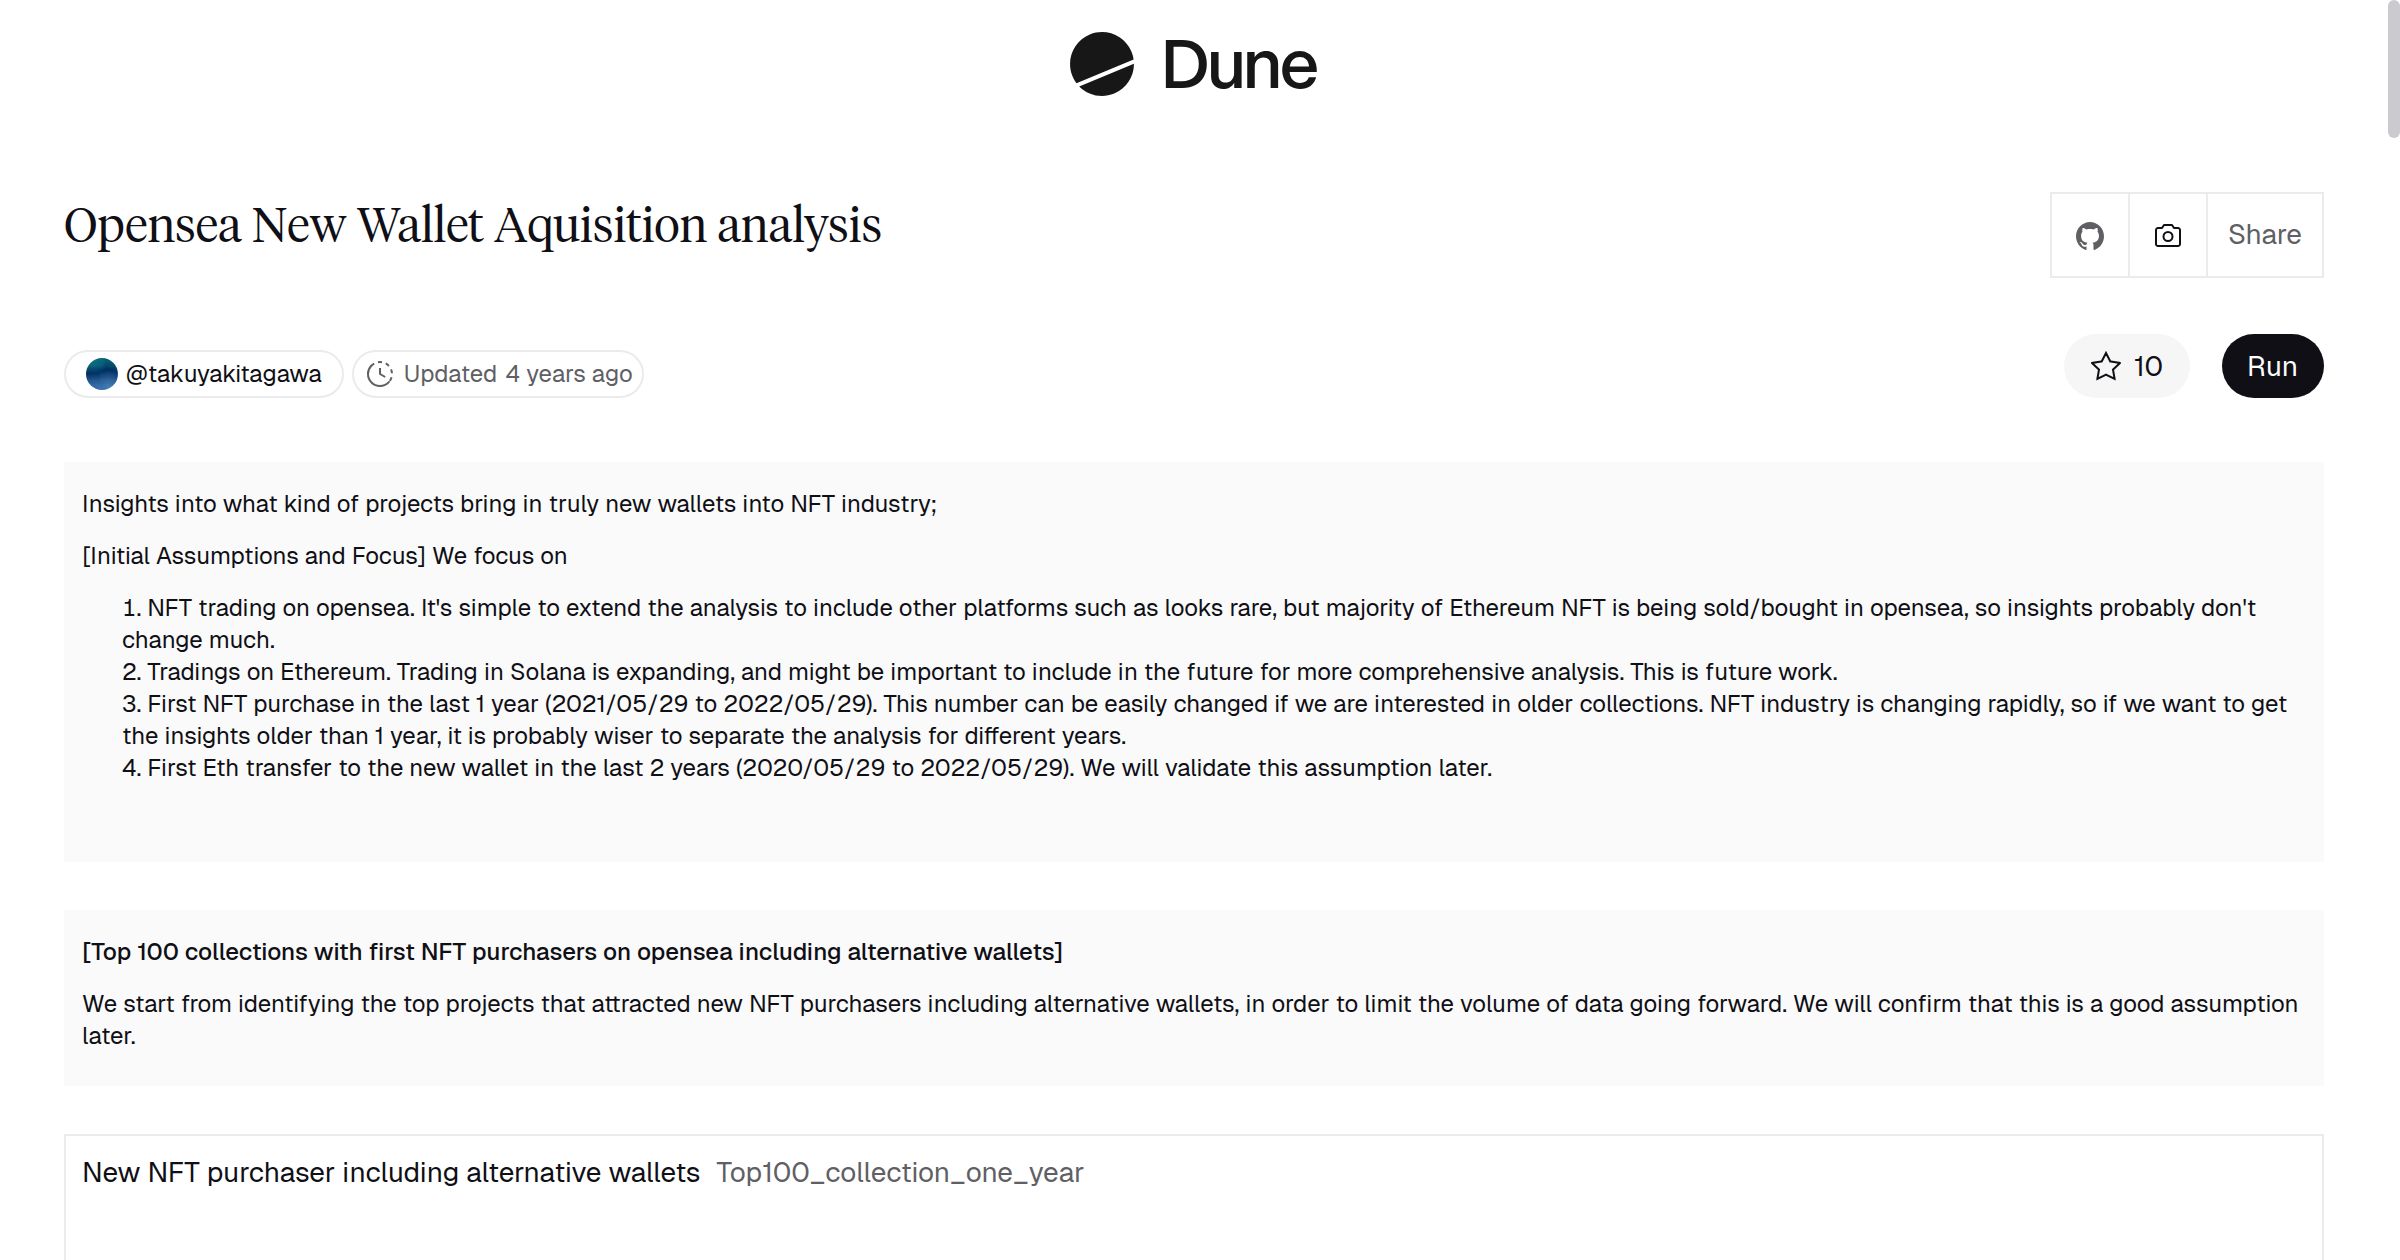Toggle the screenshot capture option

click(2166, 235)
